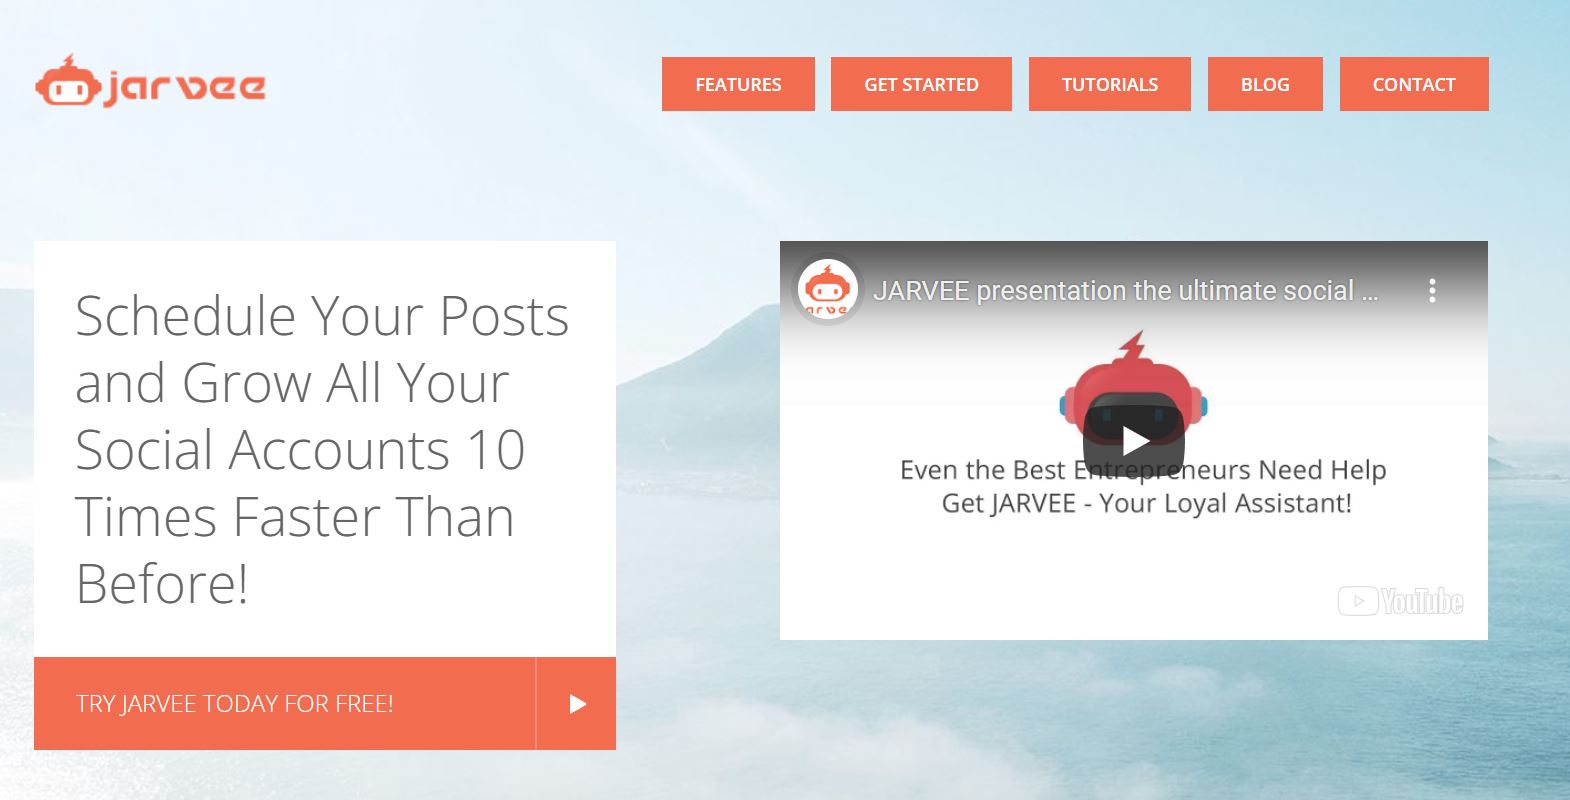Click the Jarvee robot logo
Image resolution: width=1570 pixels, height=800 pixels.
150,82
